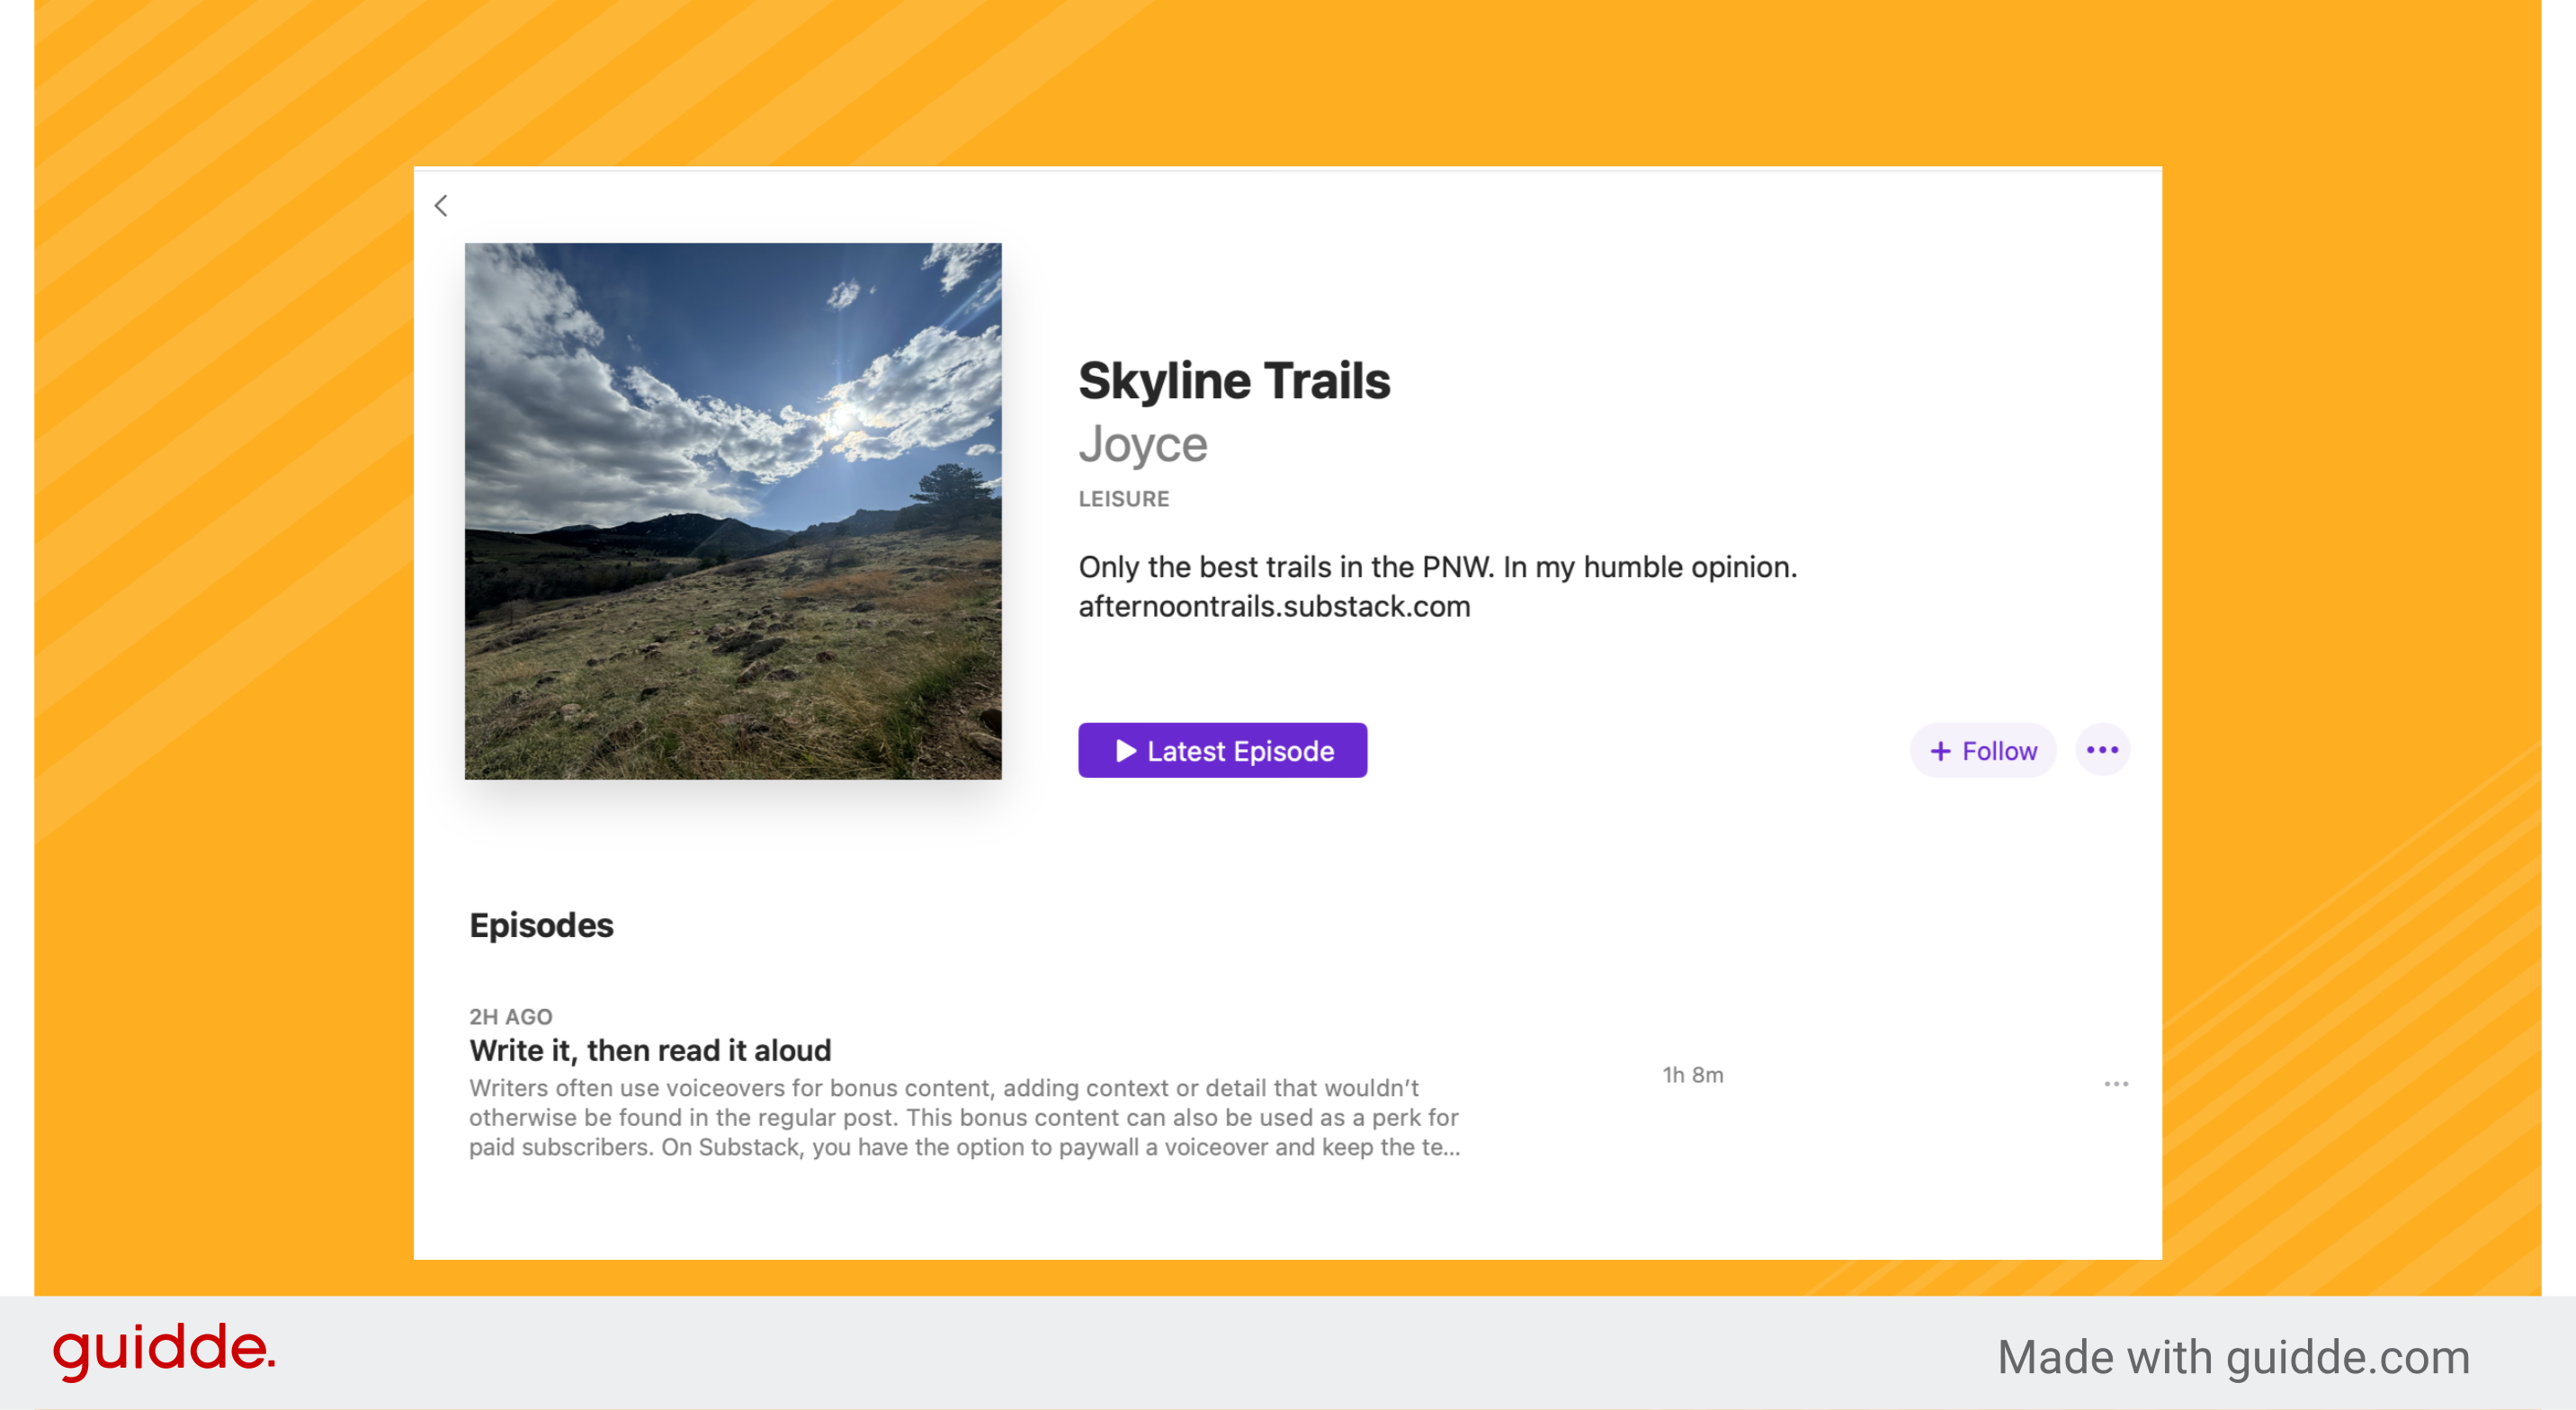Click the plus icon next to Follow

[1940, 750]
